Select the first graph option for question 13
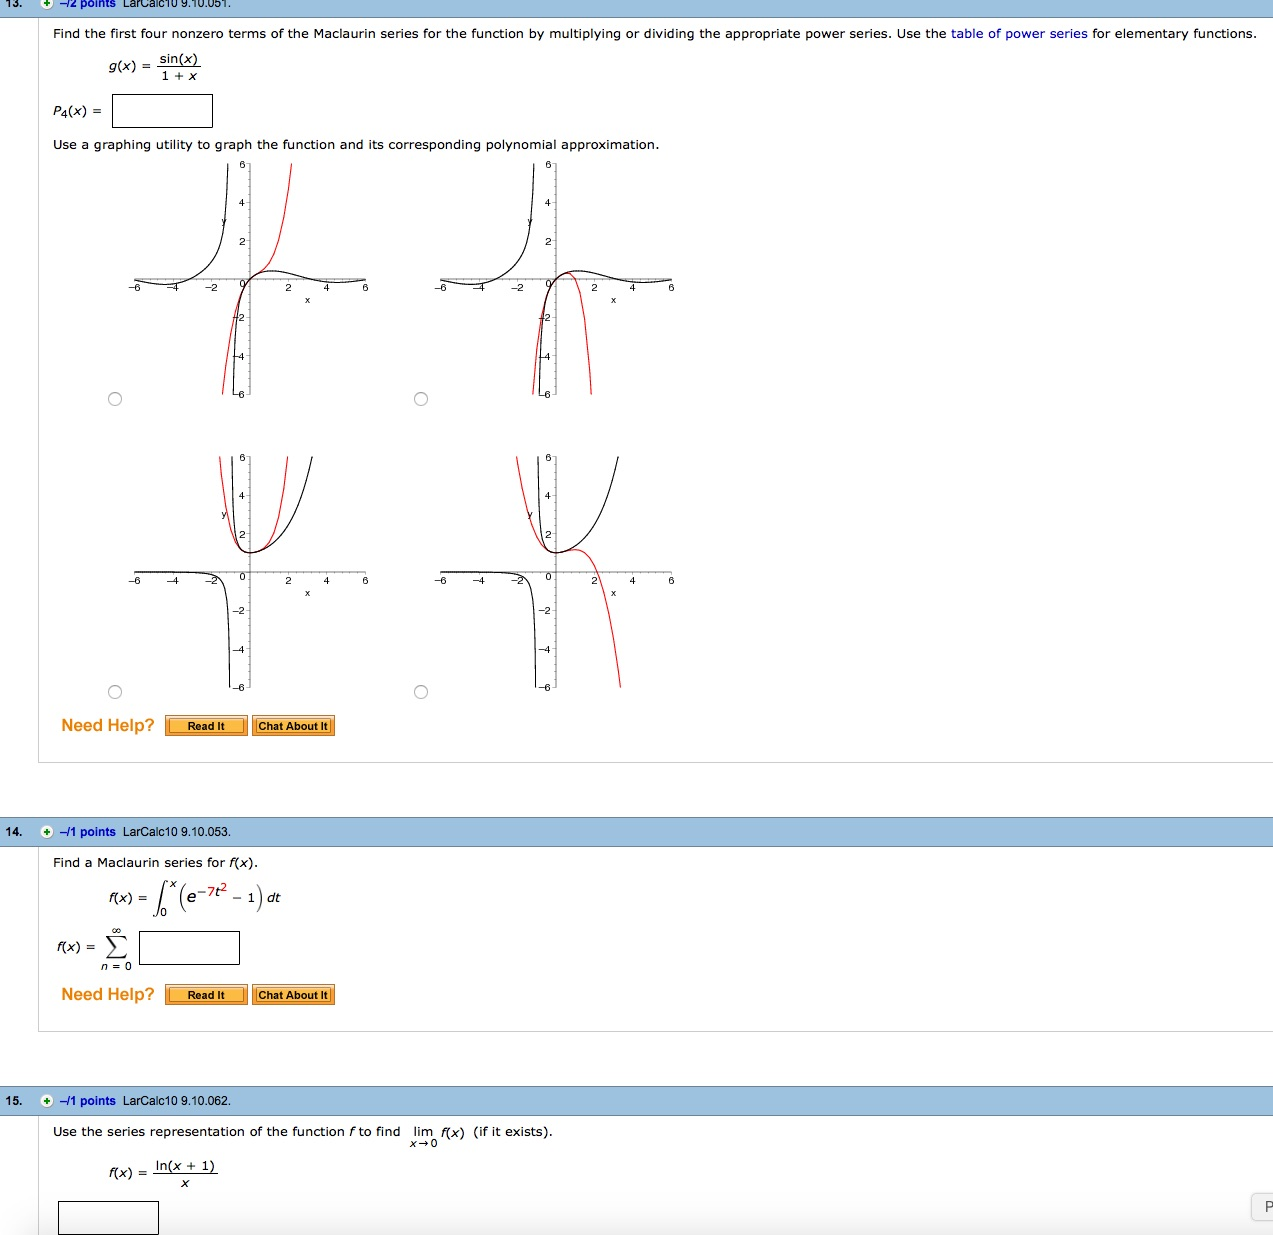This screenshot has height=1235, width=1273. [116, 398]
